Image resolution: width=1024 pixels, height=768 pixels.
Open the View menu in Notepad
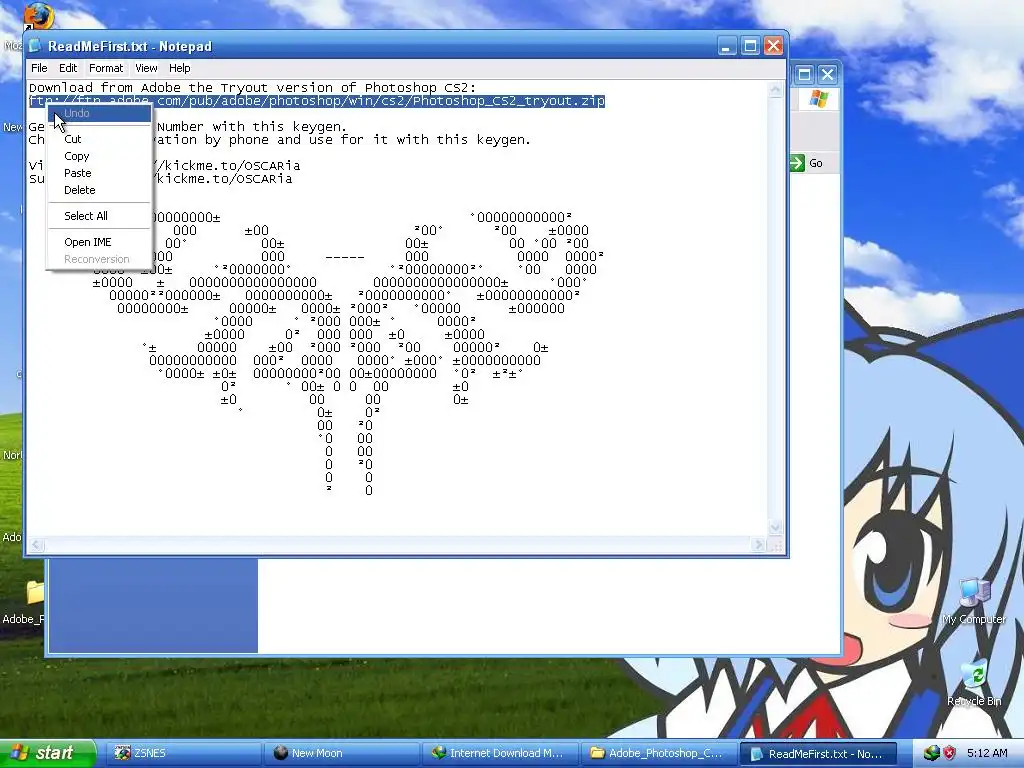[146, 68]
